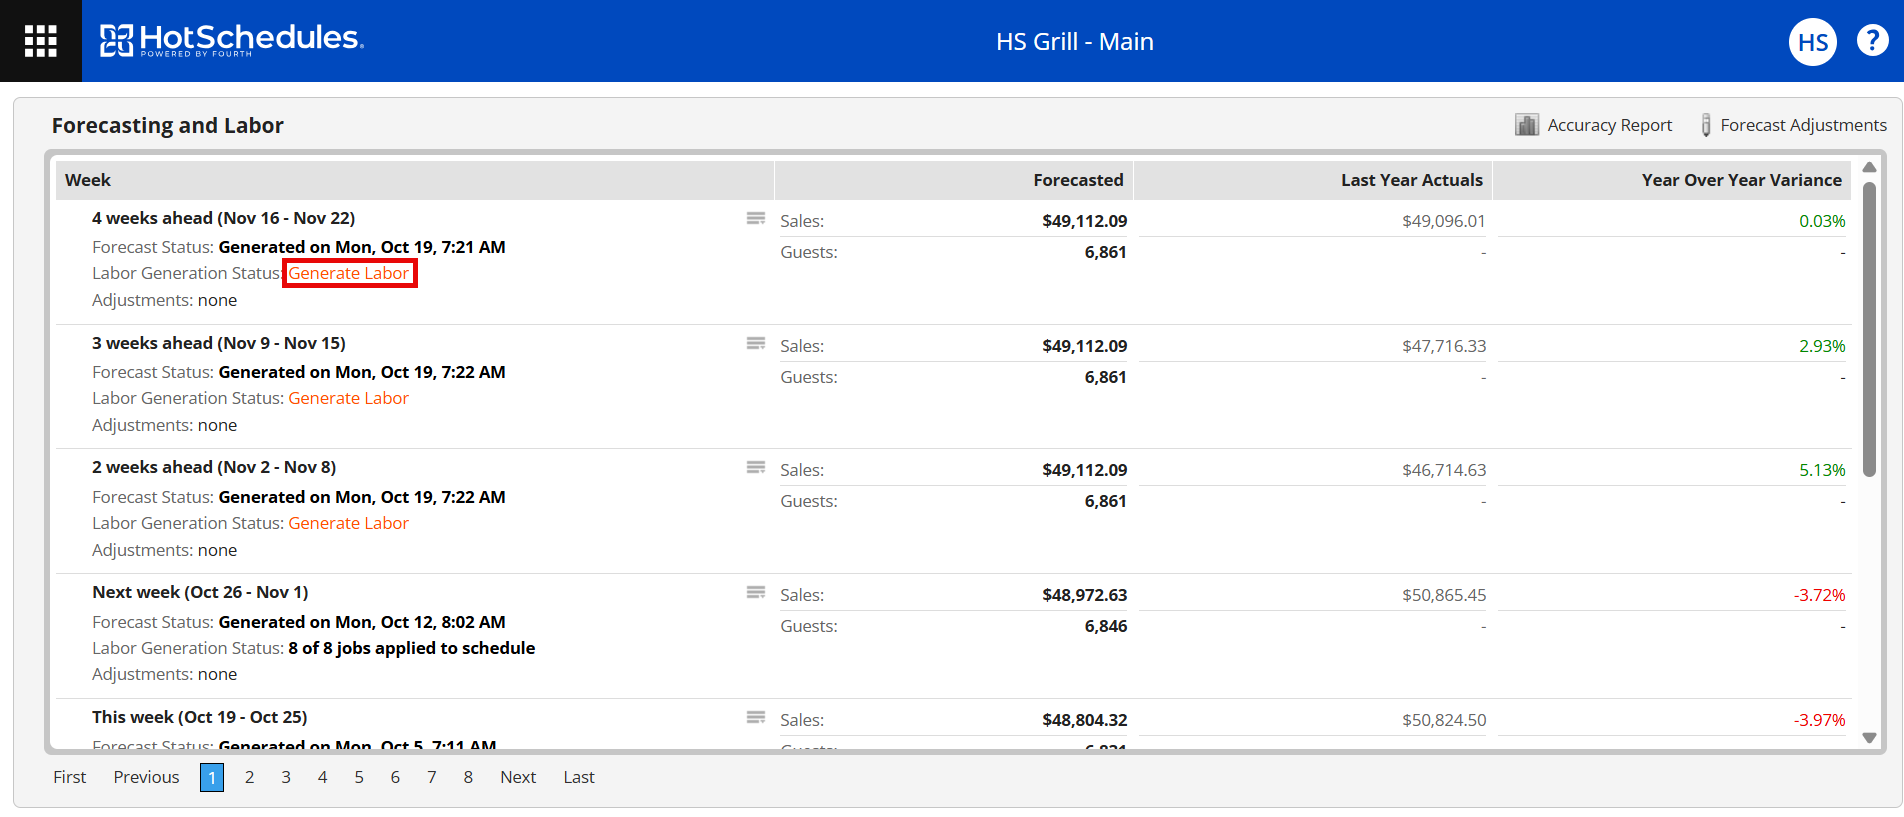Click the Last Year Actuals column header
1904x817 pixels.
point(1313,180)
